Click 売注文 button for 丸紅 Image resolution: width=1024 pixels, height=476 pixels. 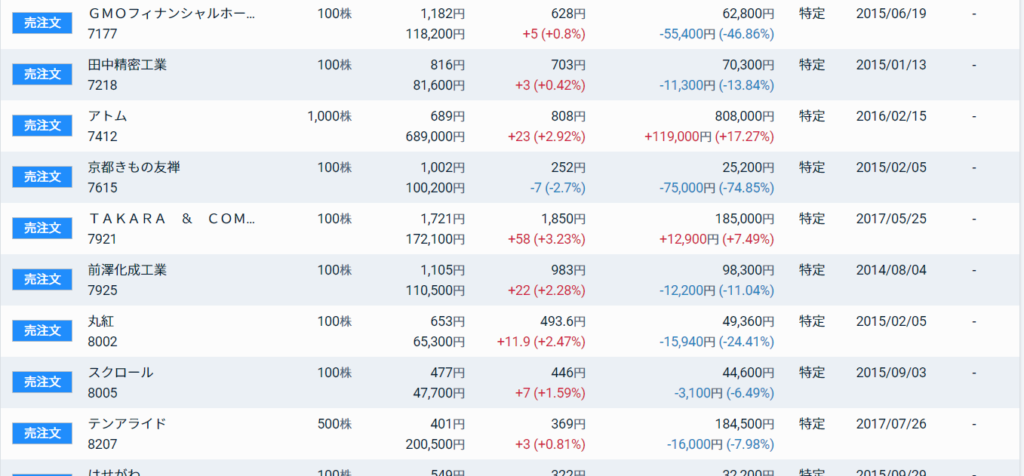[42, 330]
